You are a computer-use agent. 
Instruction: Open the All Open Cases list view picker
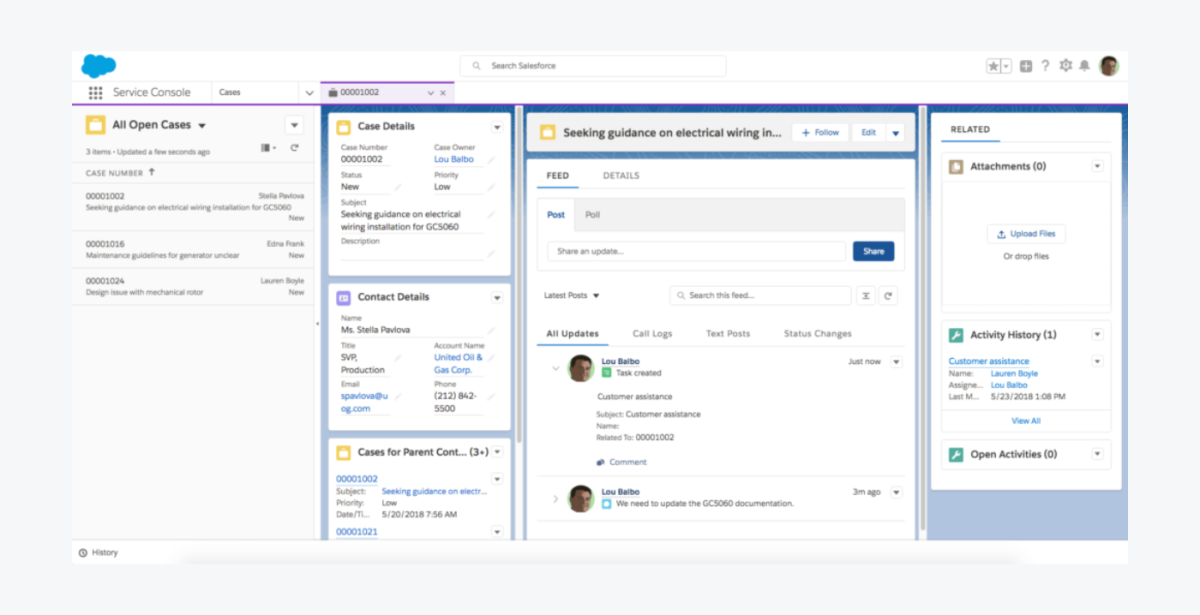(x=201, y=126)
